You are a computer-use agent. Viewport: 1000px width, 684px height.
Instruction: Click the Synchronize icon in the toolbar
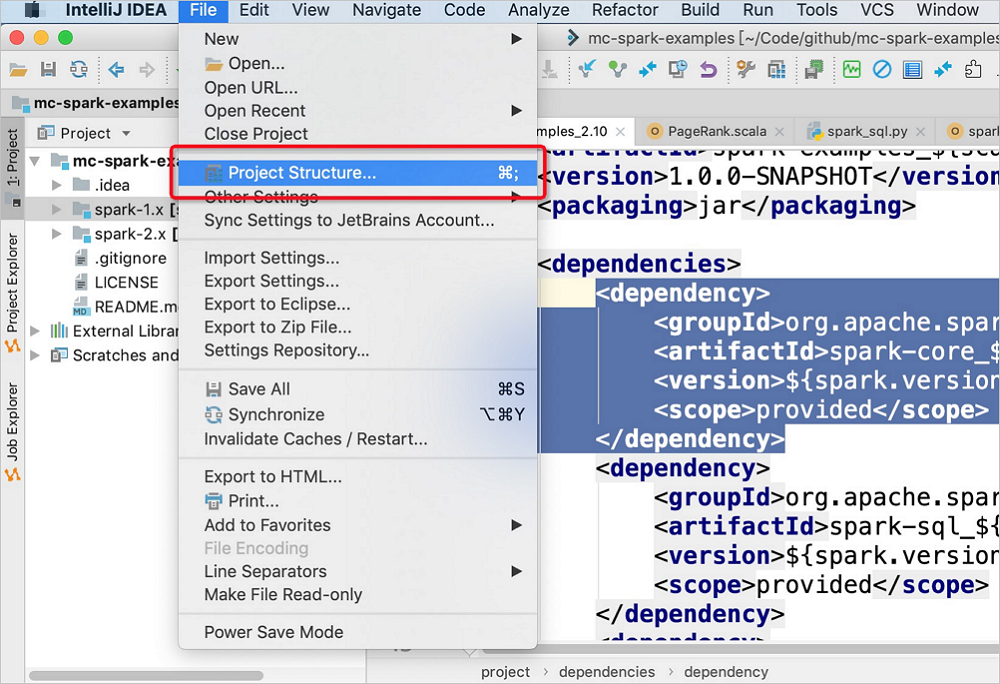[x=78, y=69]
